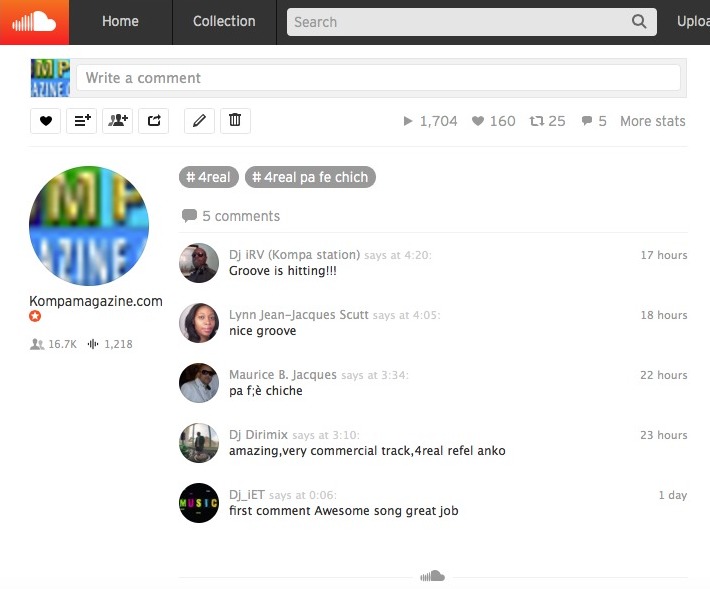
Task: Open Dj_iET profile
Action: [x=247, y=495]
